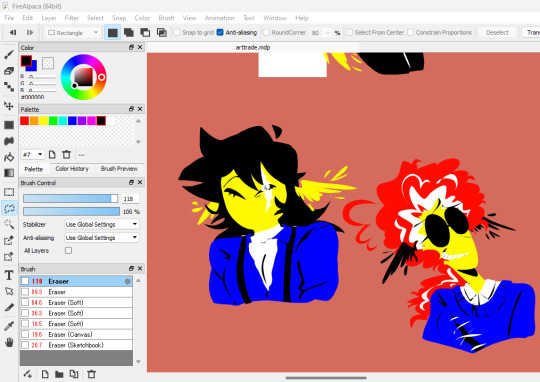Select the Hand pan tool
Screen dimensions: 540x382
9,342
